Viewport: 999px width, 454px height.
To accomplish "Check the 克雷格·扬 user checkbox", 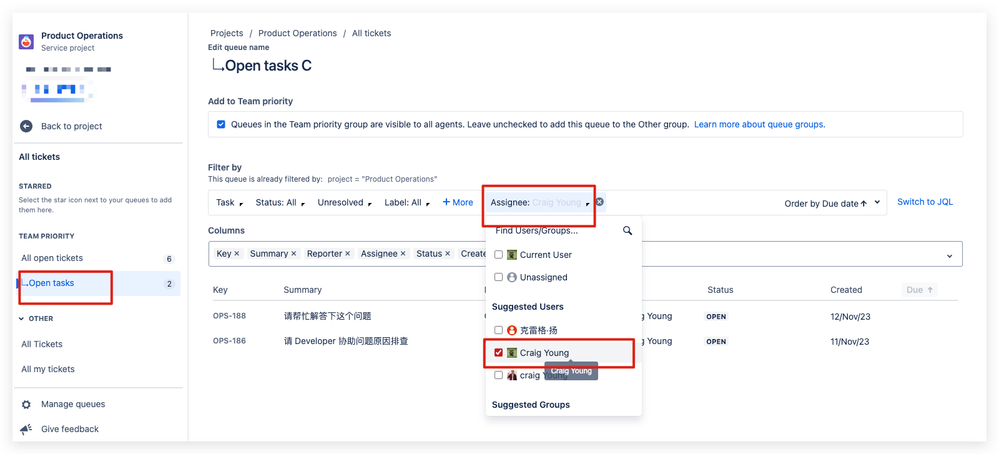I will click(499, 330).
